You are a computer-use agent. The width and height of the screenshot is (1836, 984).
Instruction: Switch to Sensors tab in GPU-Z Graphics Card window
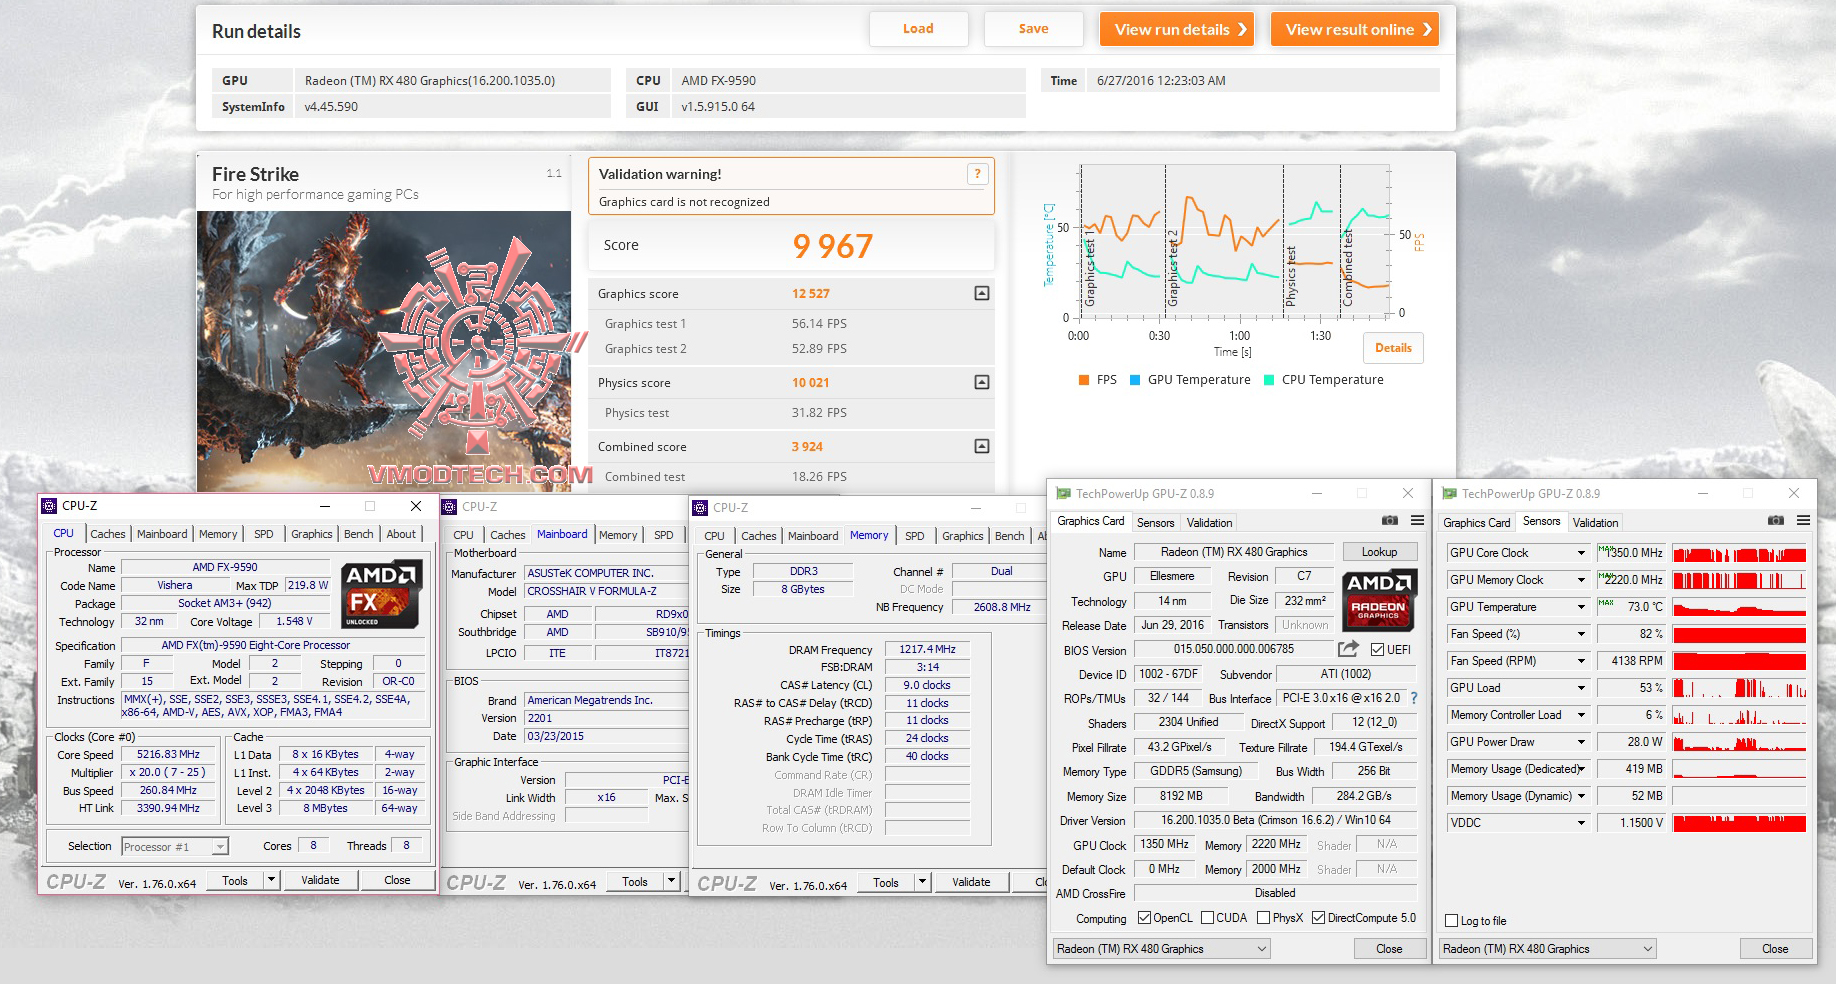click(1155, 523)
